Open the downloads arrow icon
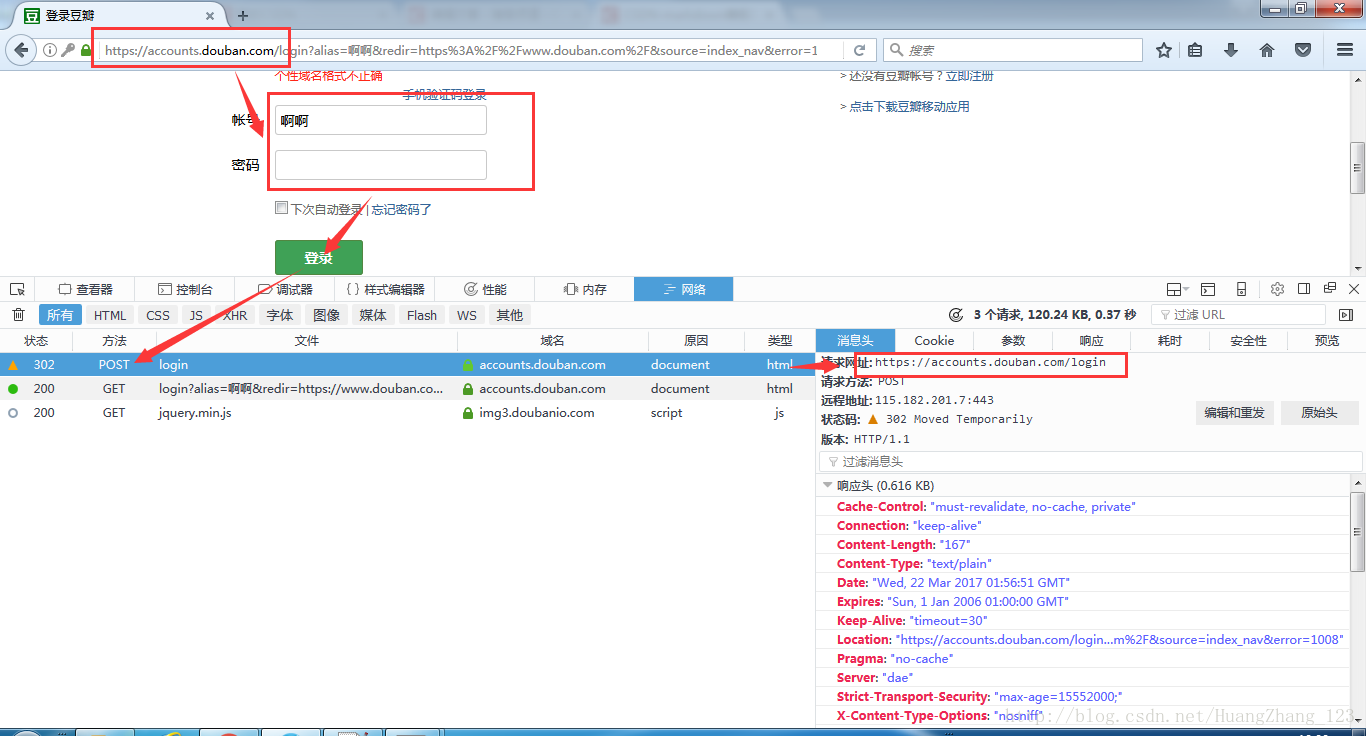1366x736 pixels. (1231, 50)
